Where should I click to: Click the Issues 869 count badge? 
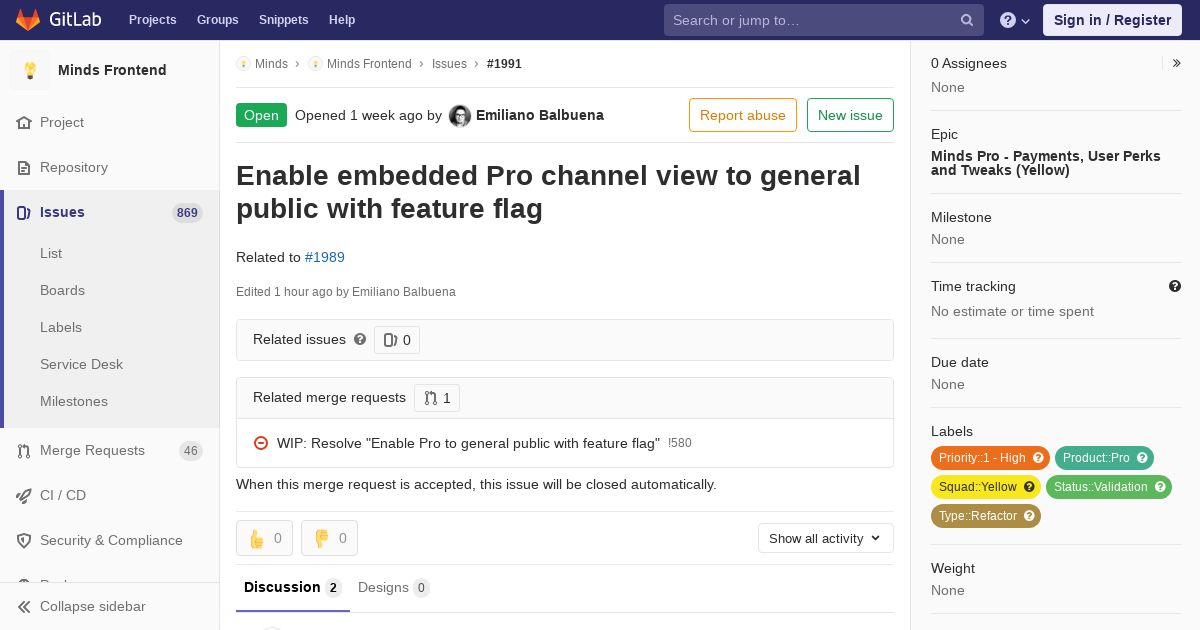point(187,213)
